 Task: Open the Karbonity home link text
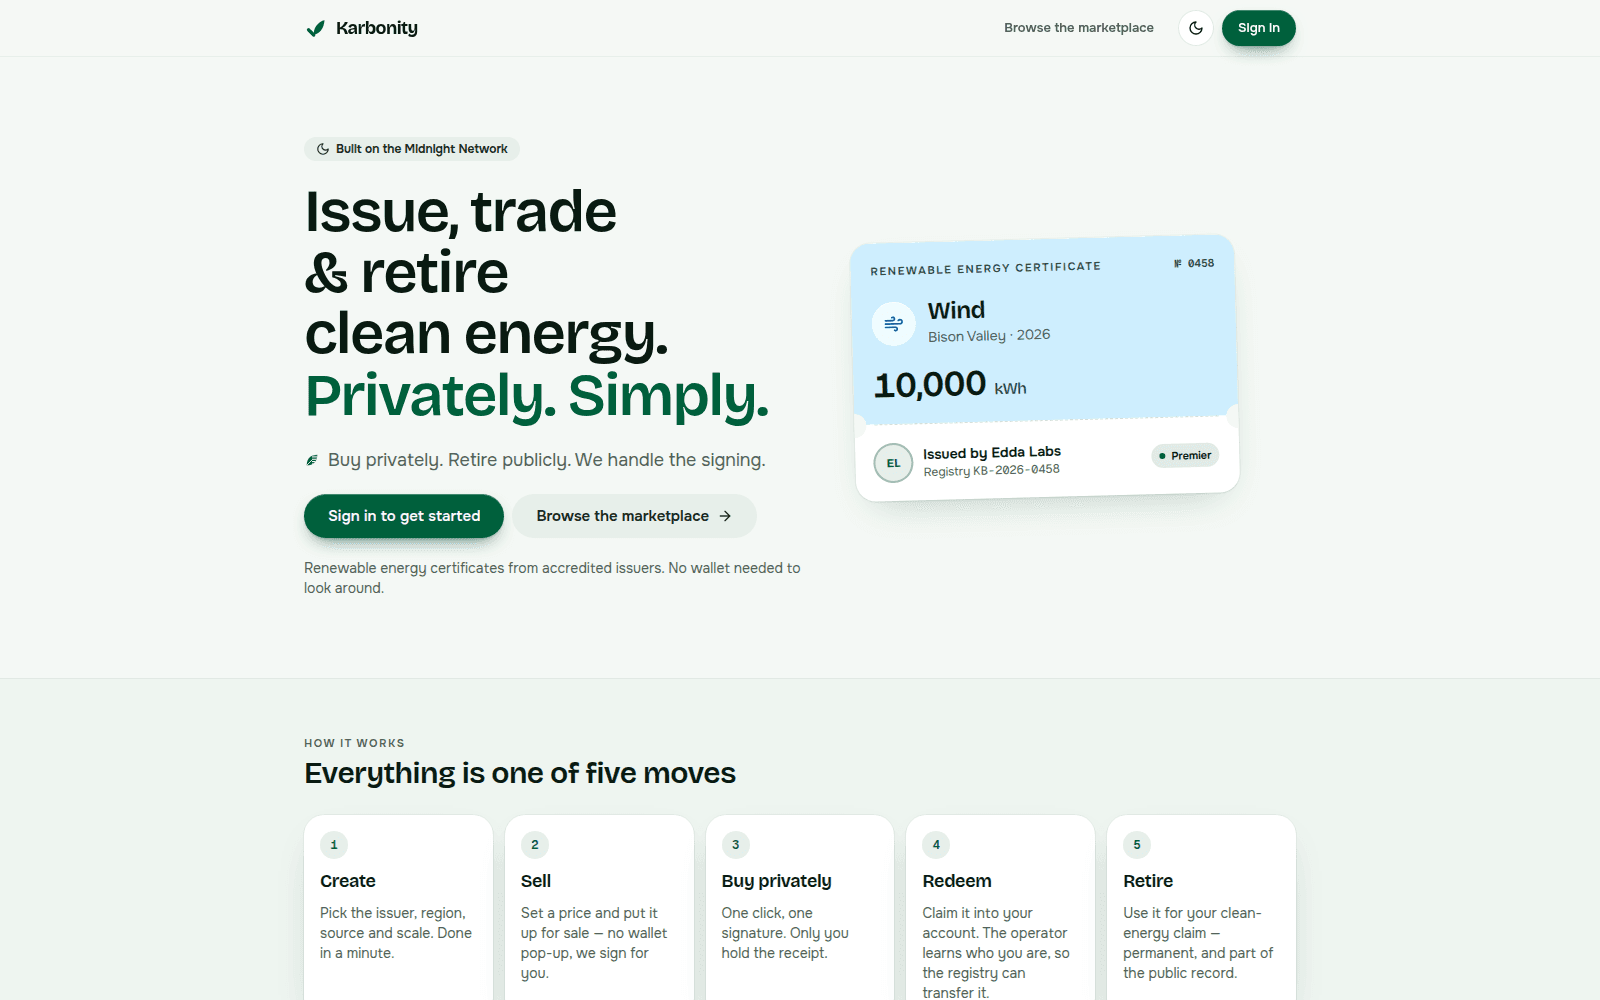pyautogui.click(x=377, y=28)
